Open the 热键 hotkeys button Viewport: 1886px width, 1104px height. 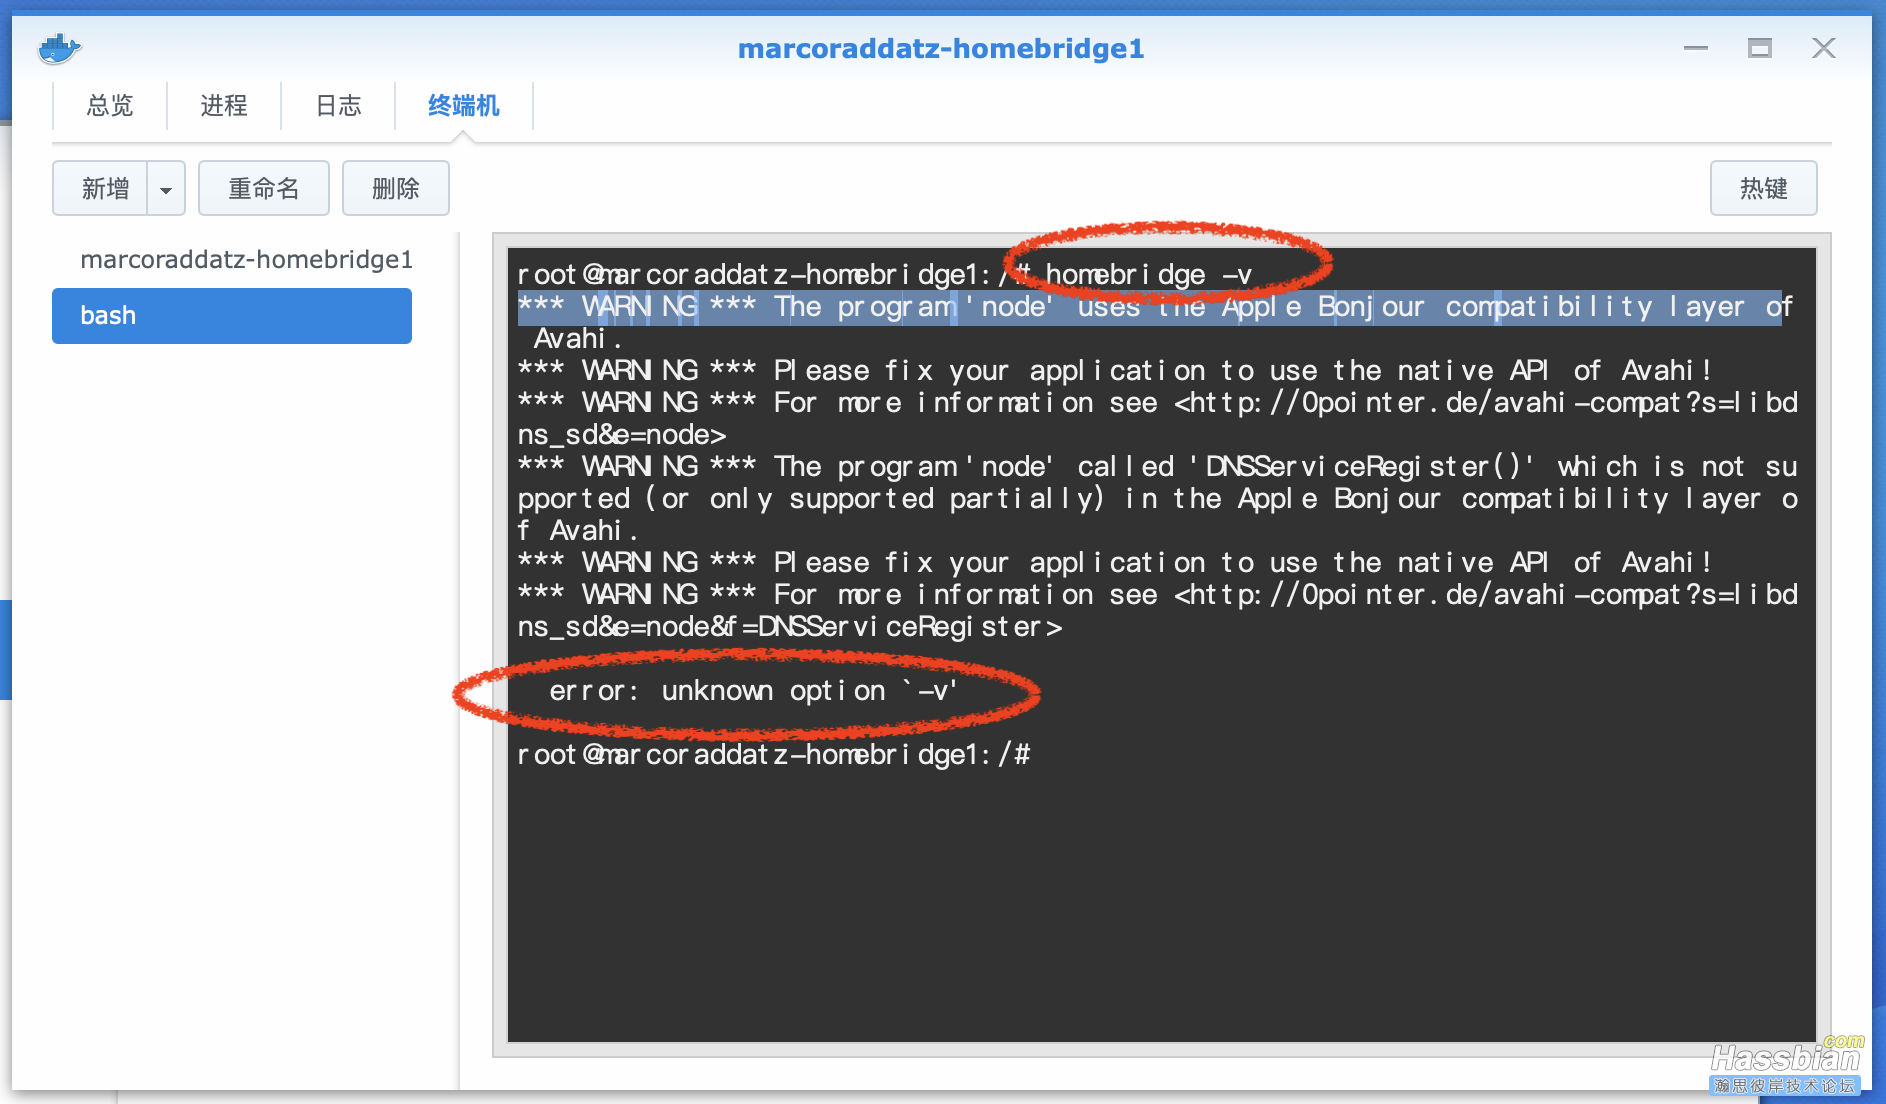coord(1763,188)
